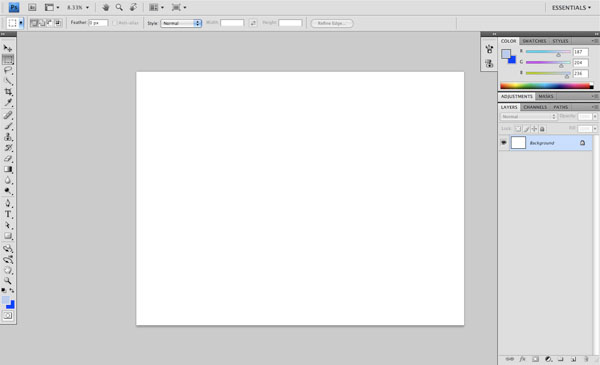Toggle Lock image pixels
The image size is (600, 365).
(527, 129)
